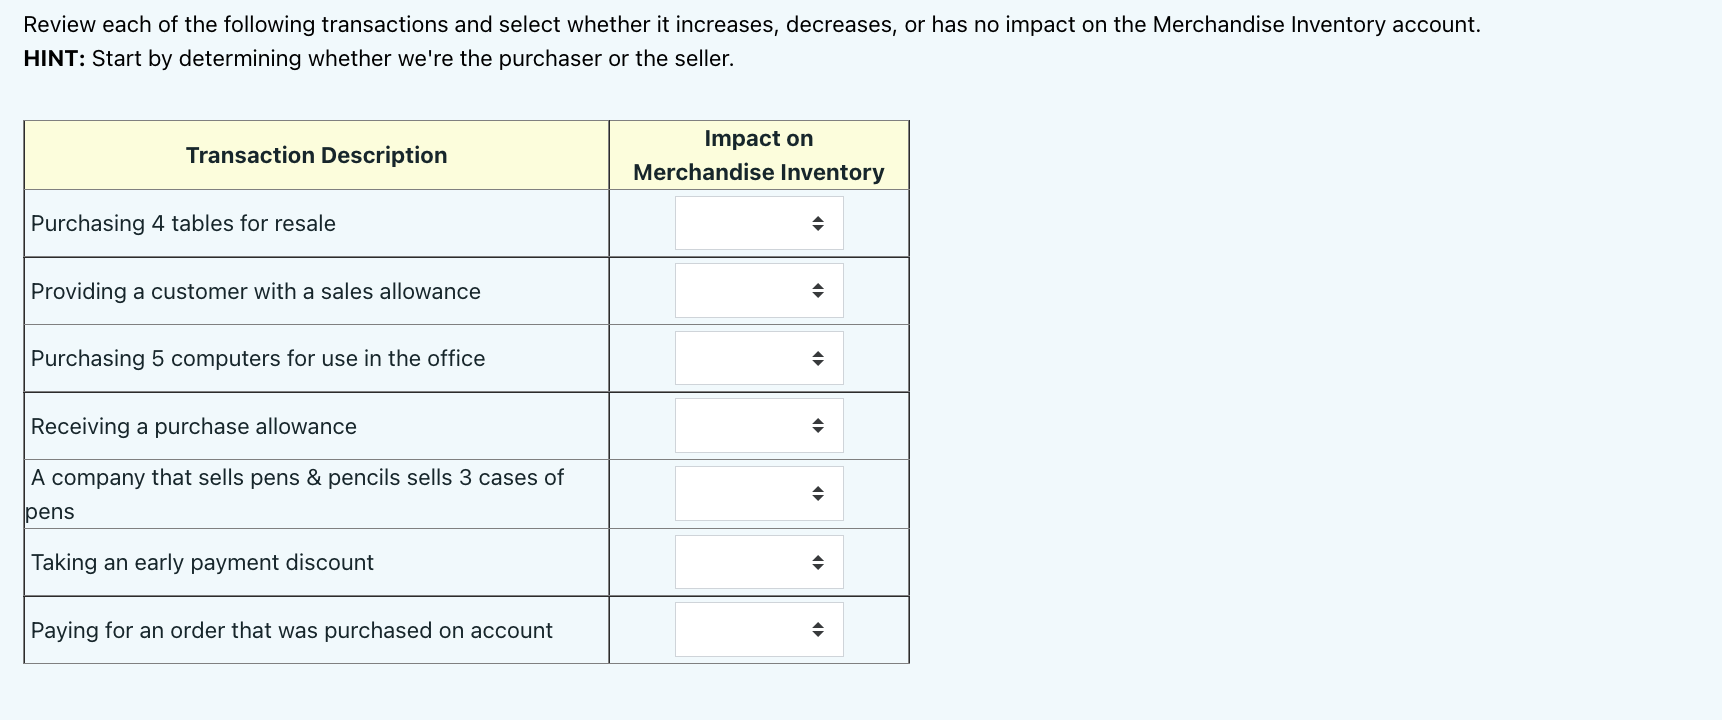This screenshot has width=1722, height=720.
Task: Open the dropdown beside Taking an early payment discount
Action: coord(758,561)
